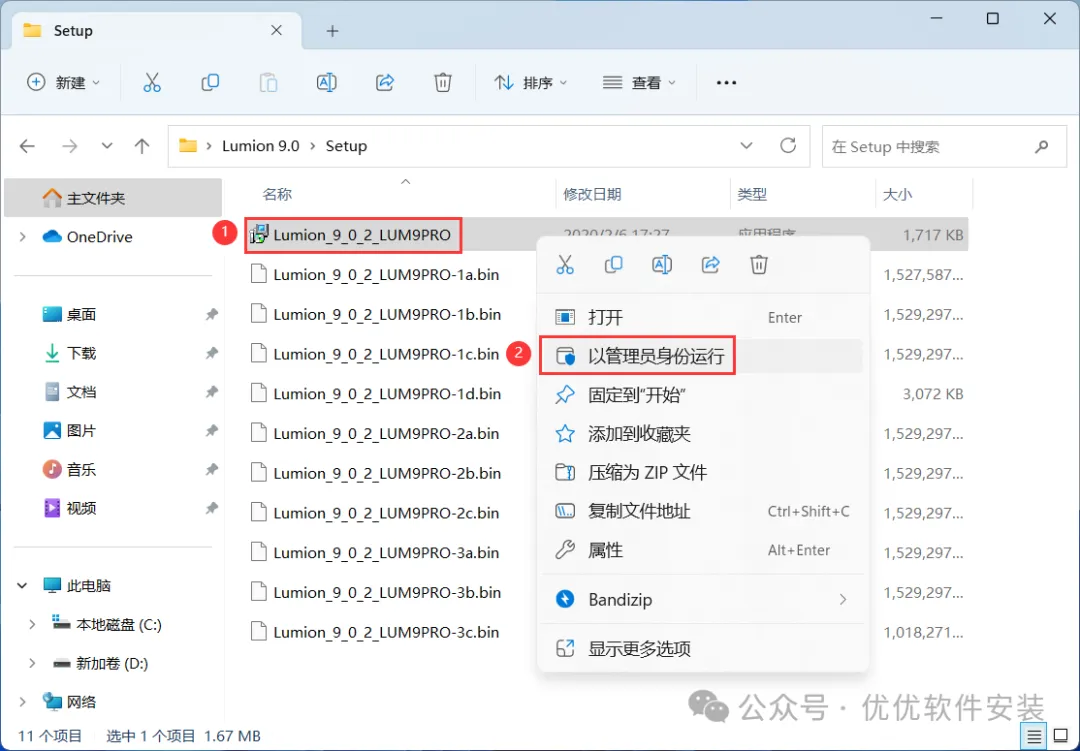
Task: Sort by the 修改日期 column header
Action: pyautogui.click(x=592, y=194)
